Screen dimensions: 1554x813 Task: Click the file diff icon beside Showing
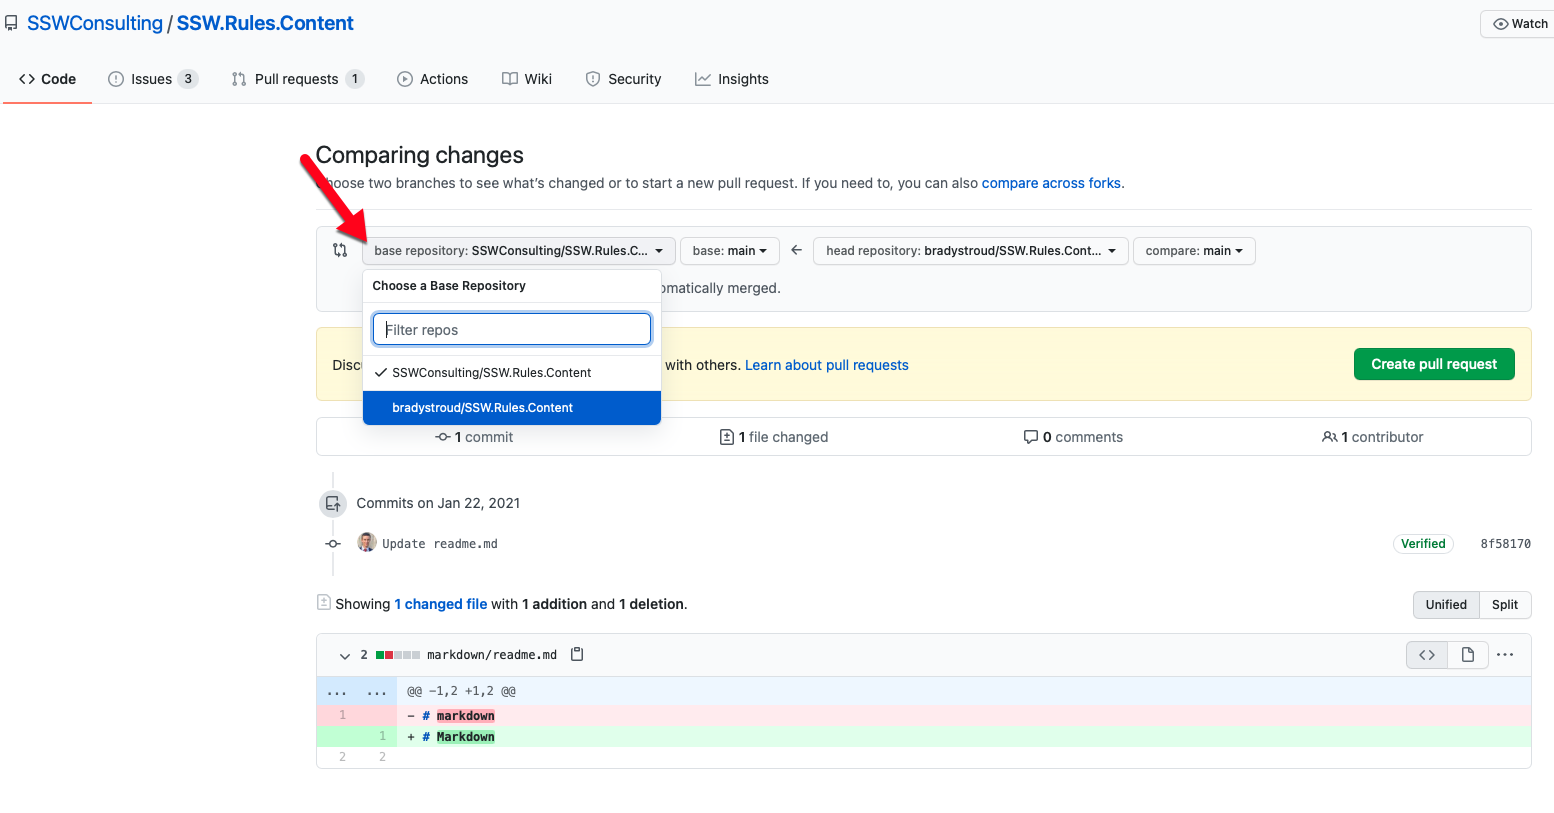click(x=324, y=602)
